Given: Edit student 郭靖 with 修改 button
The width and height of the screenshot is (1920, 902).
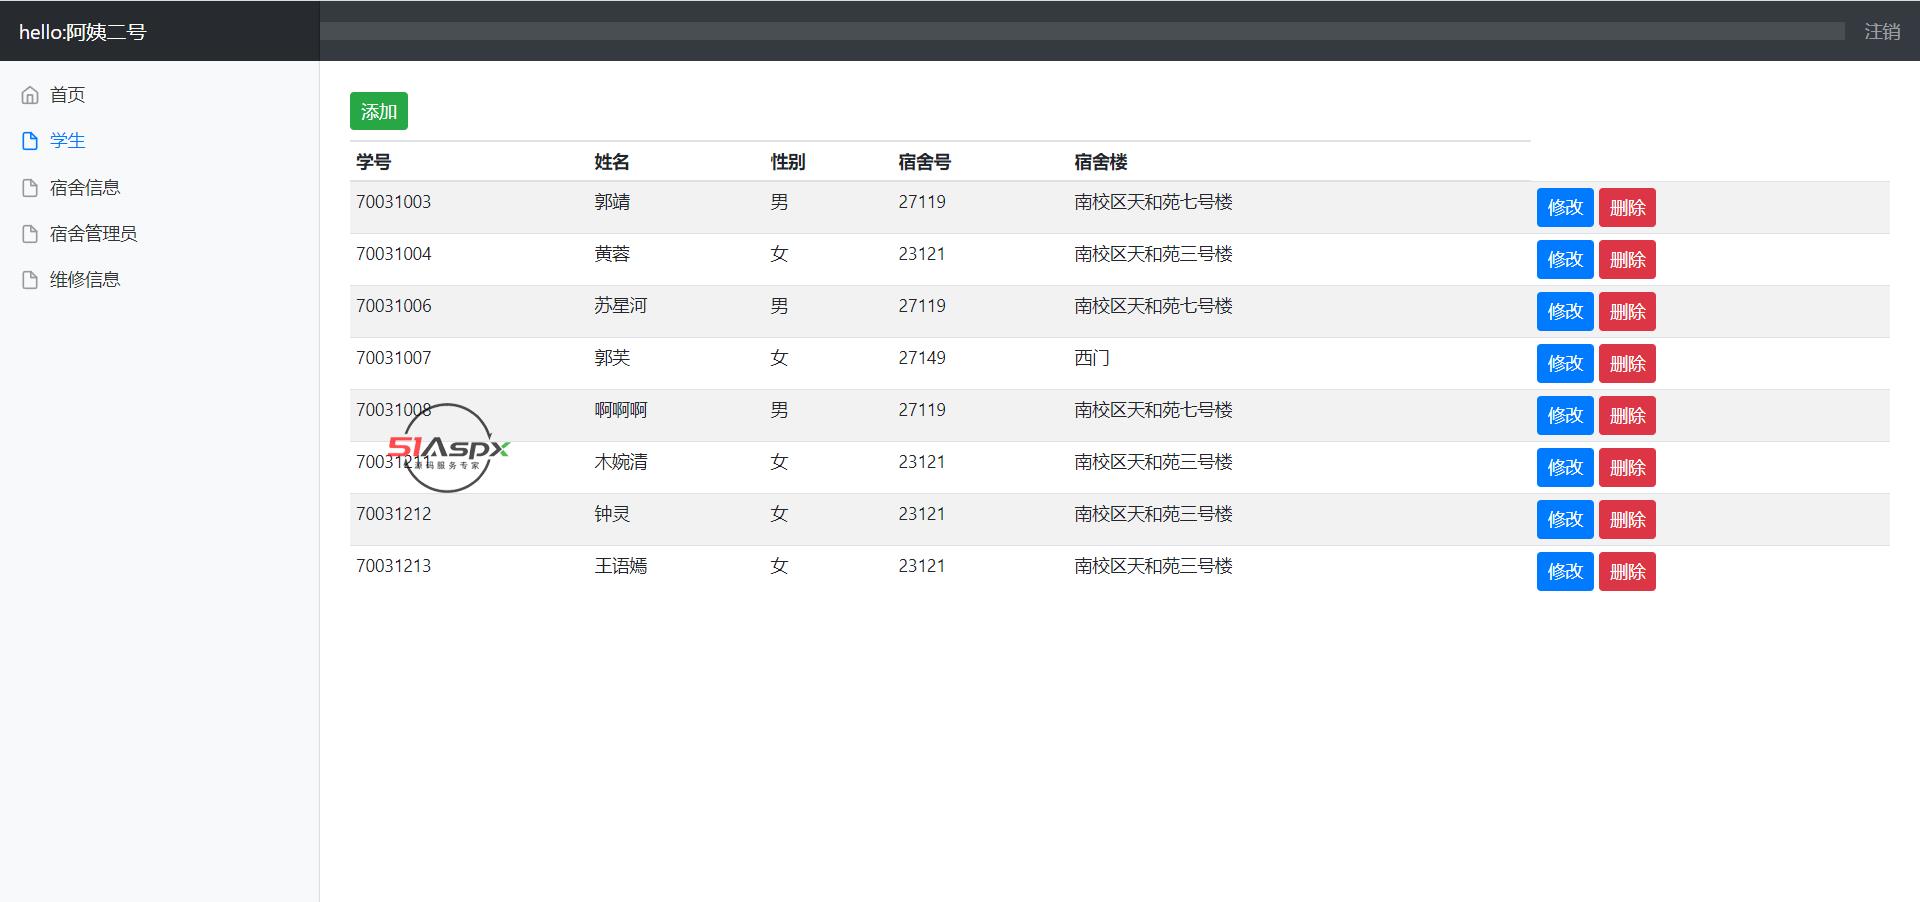Looking at the screenshot, I should coord(1564,208).
